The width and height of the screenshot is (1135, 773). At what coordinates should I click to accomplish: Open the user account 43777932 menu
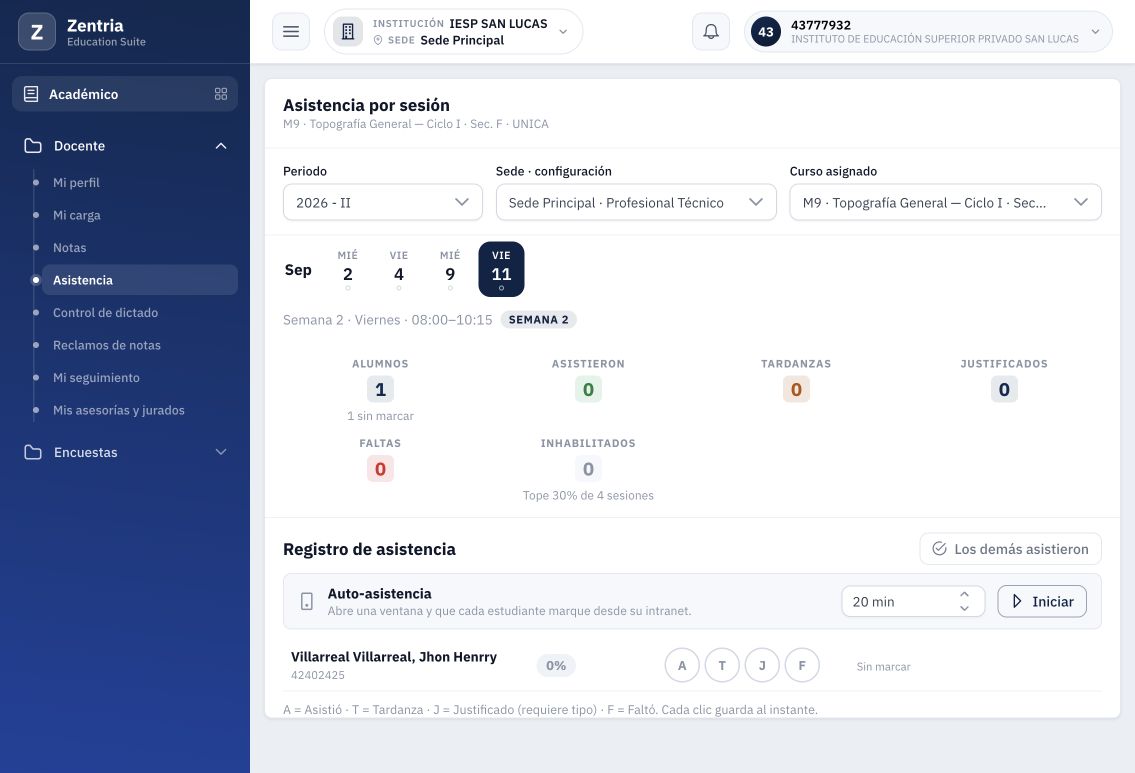(x=928, y=32)
